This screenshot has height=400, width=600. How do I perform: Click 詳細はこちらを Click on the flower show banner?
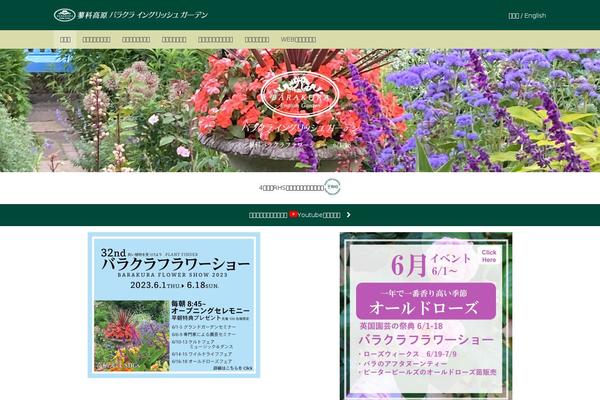(233, 368)
